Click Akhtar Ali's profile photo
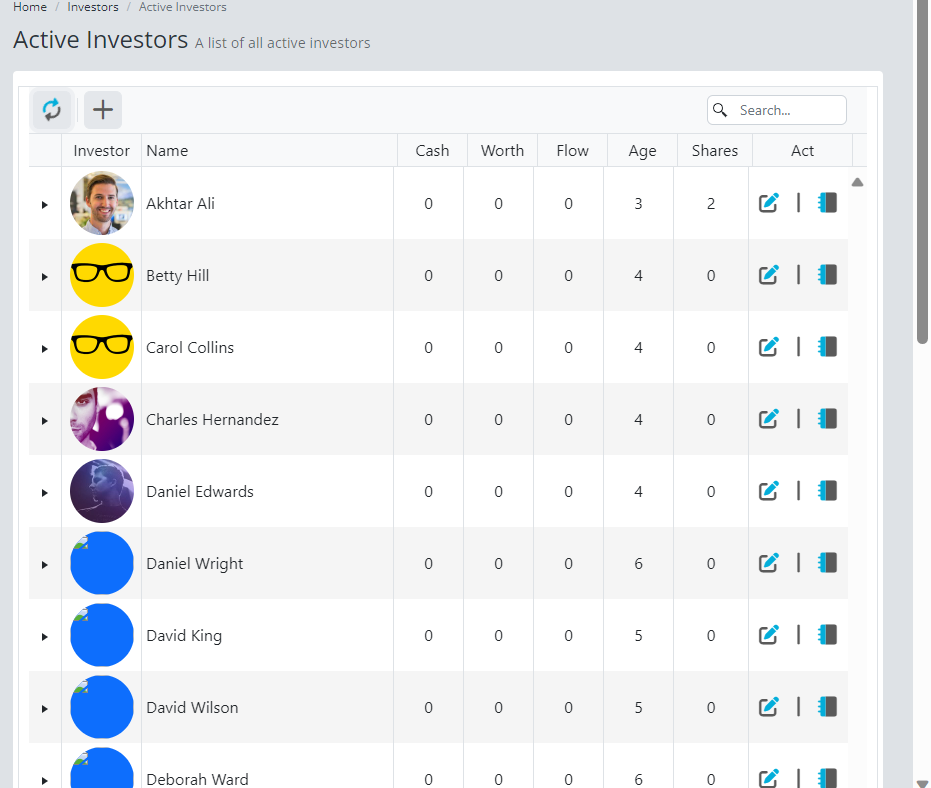Viewport: 931px width, 788px height. pyautogui.click(x=102, y=203)
